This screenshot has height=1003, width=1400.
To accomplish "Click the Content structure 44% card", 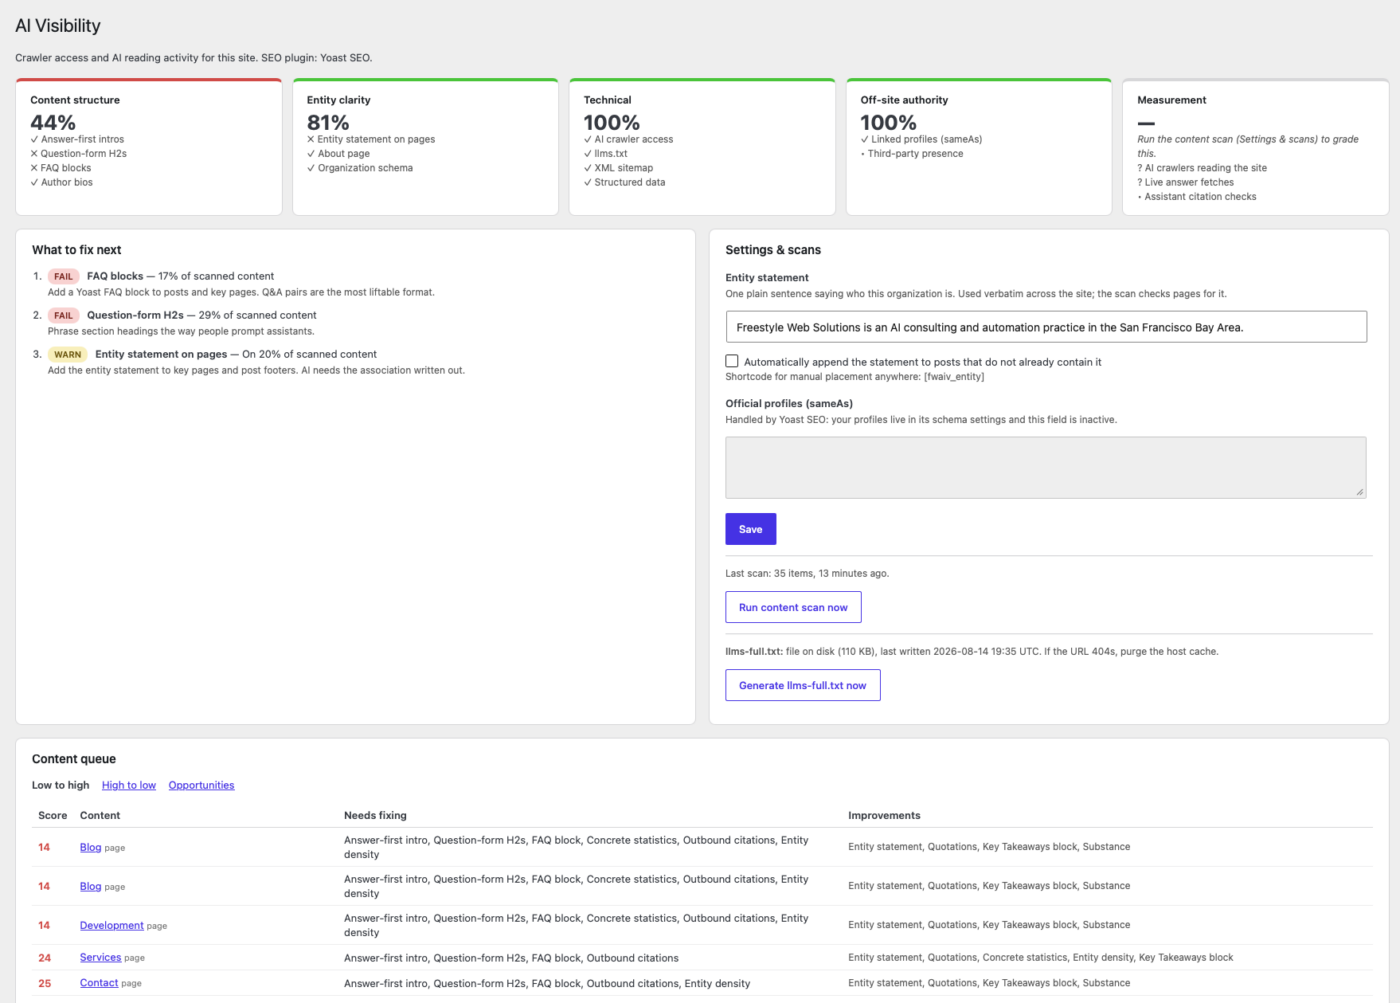I will point(149,147).
